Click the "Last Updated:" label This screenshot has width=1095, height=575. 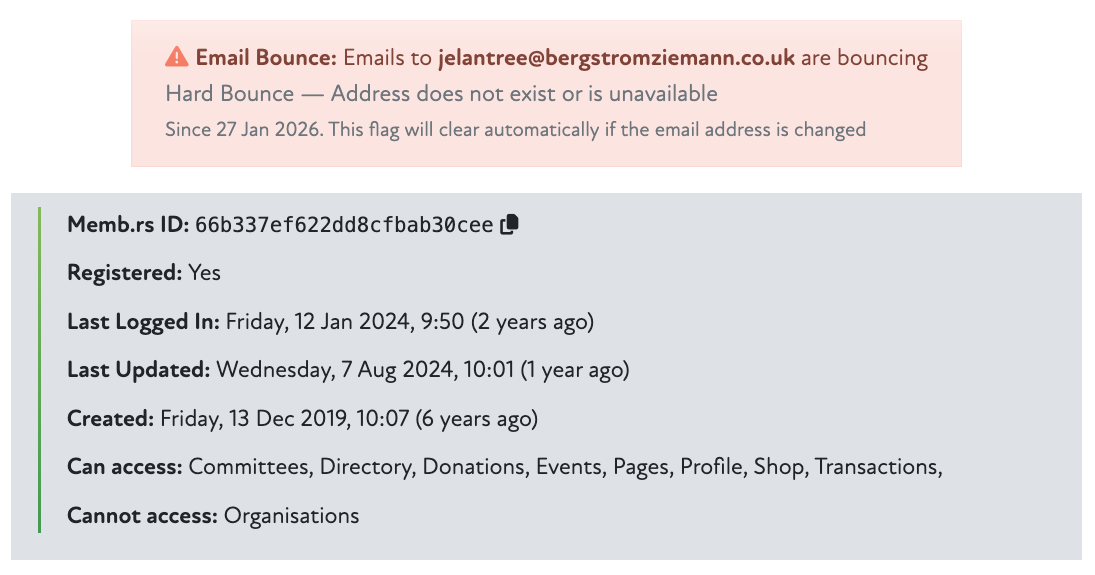(139, 370)
